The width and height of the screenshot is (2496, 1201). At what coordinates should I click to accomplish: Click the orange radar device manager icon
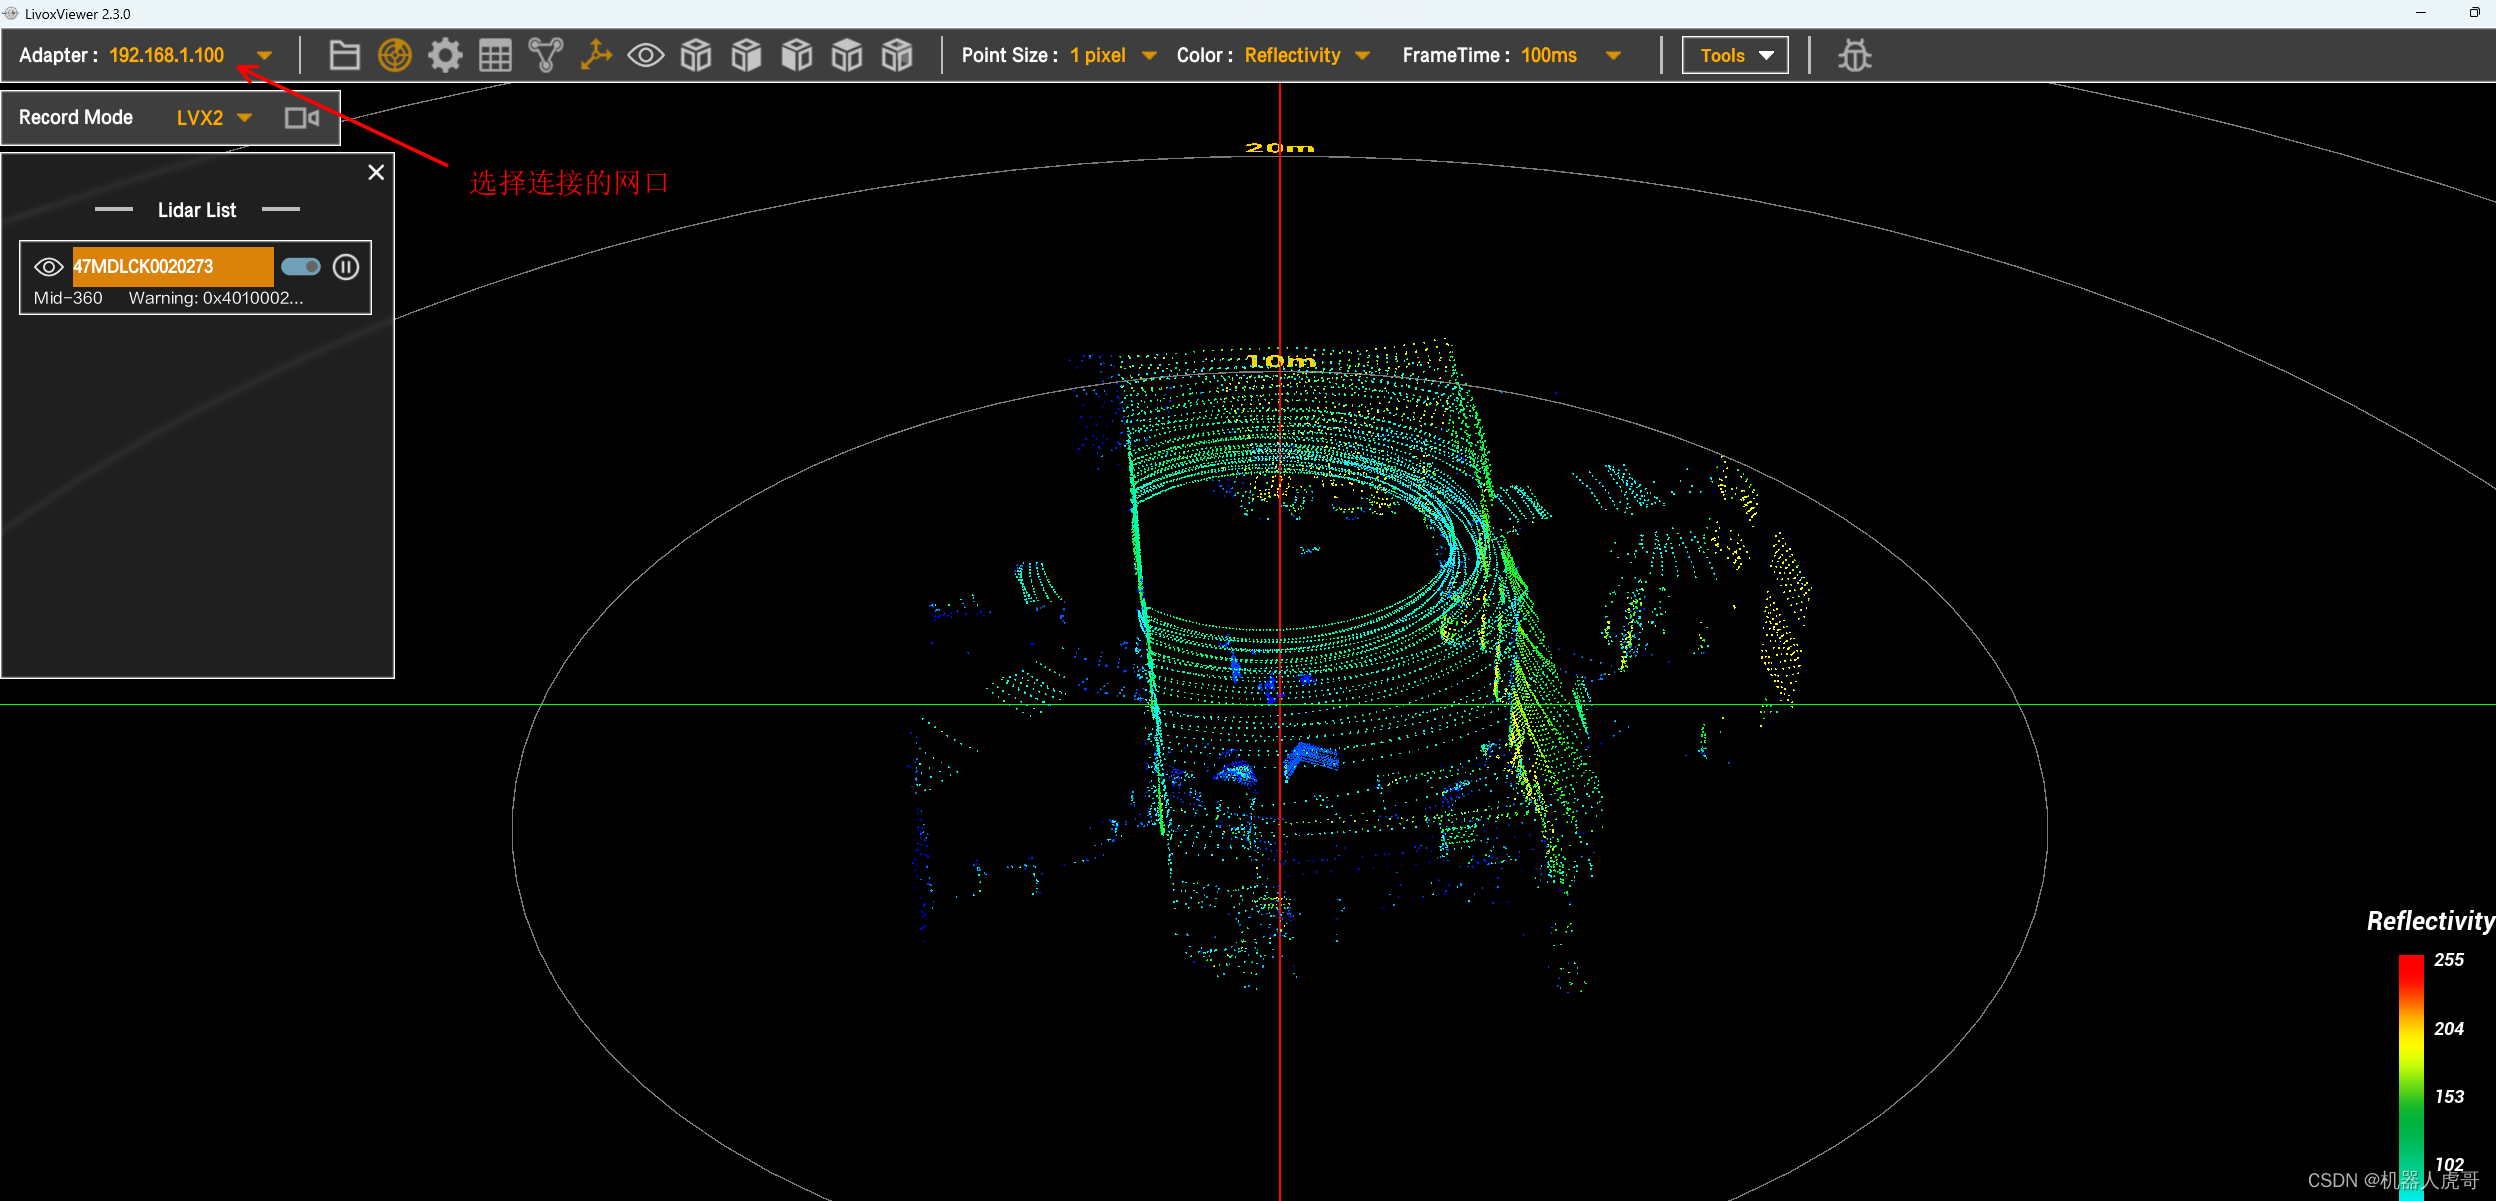coord(395,55)
